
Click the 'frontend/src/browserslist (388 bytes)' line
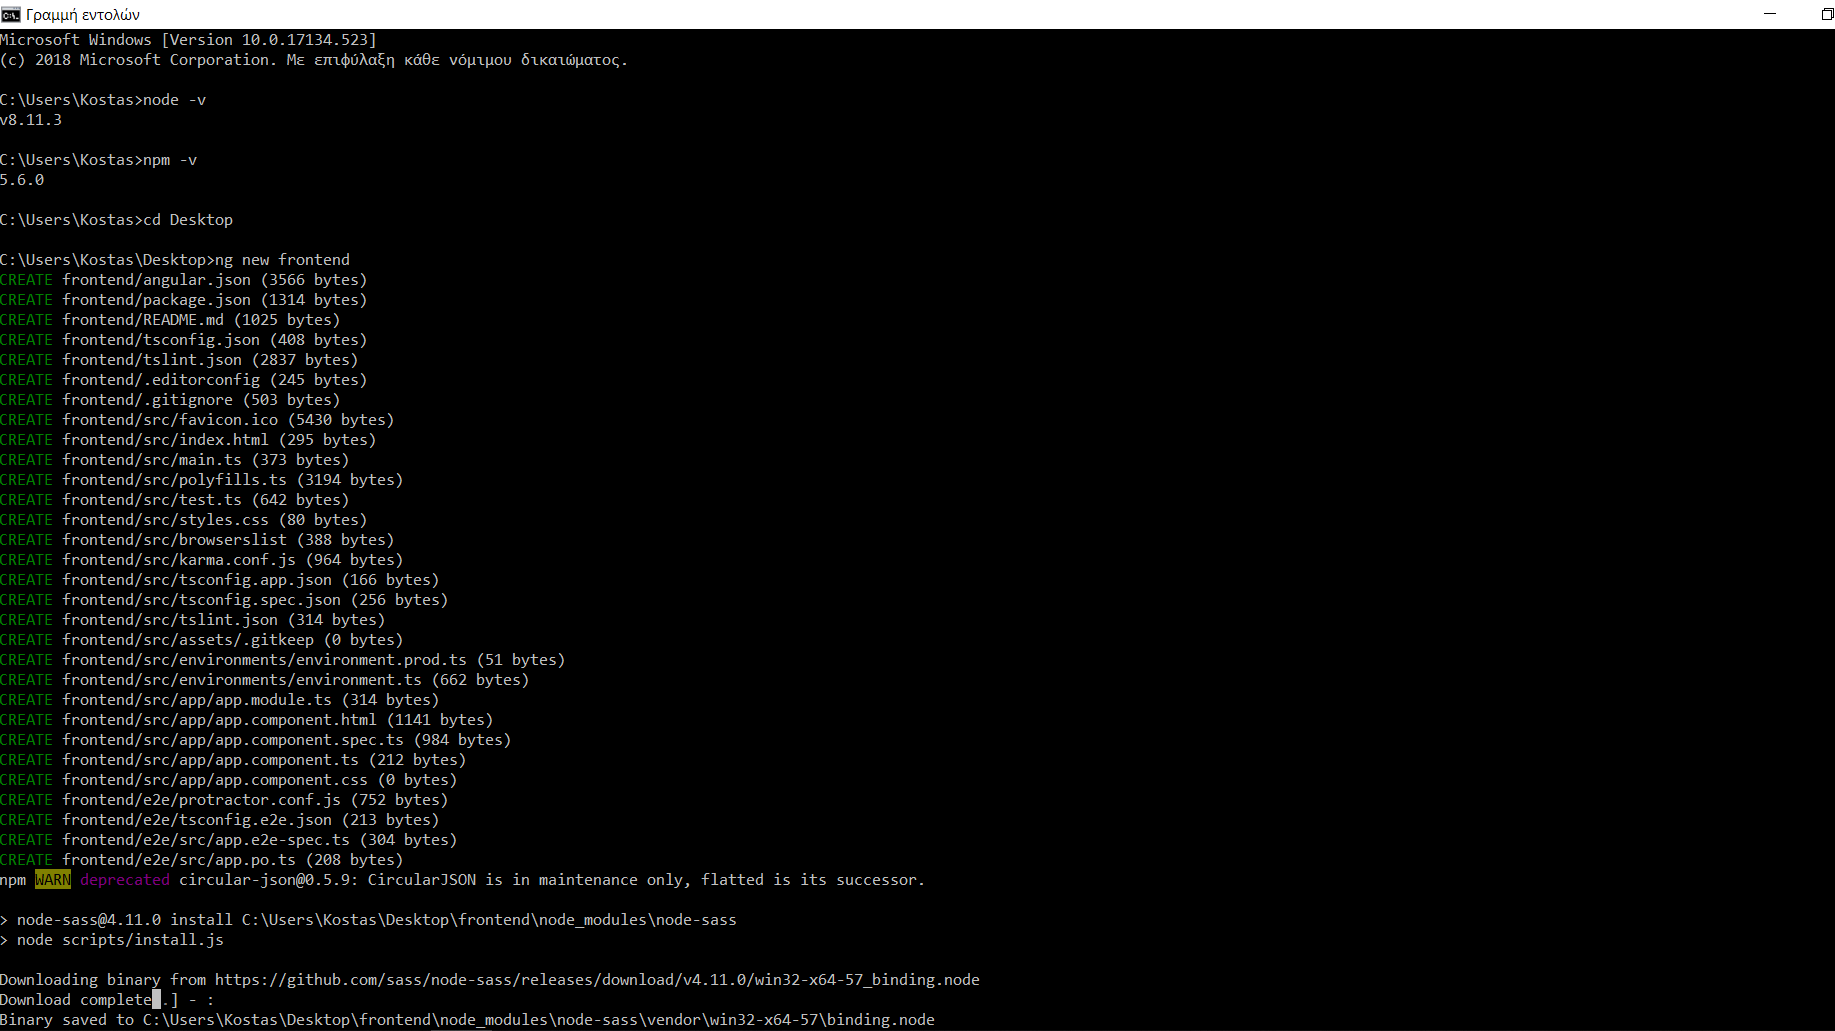197,540
